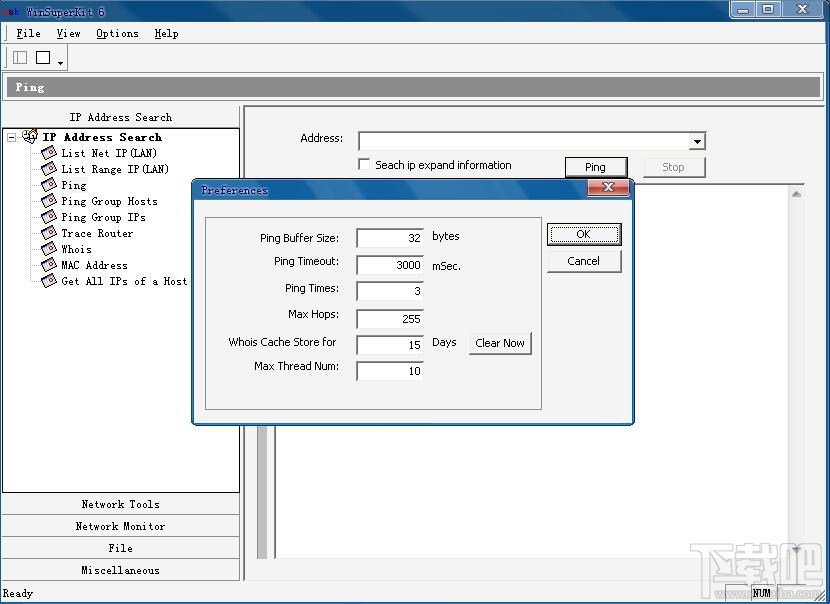
Task: Confirm preferences with OK button
Action: point(584,234)
